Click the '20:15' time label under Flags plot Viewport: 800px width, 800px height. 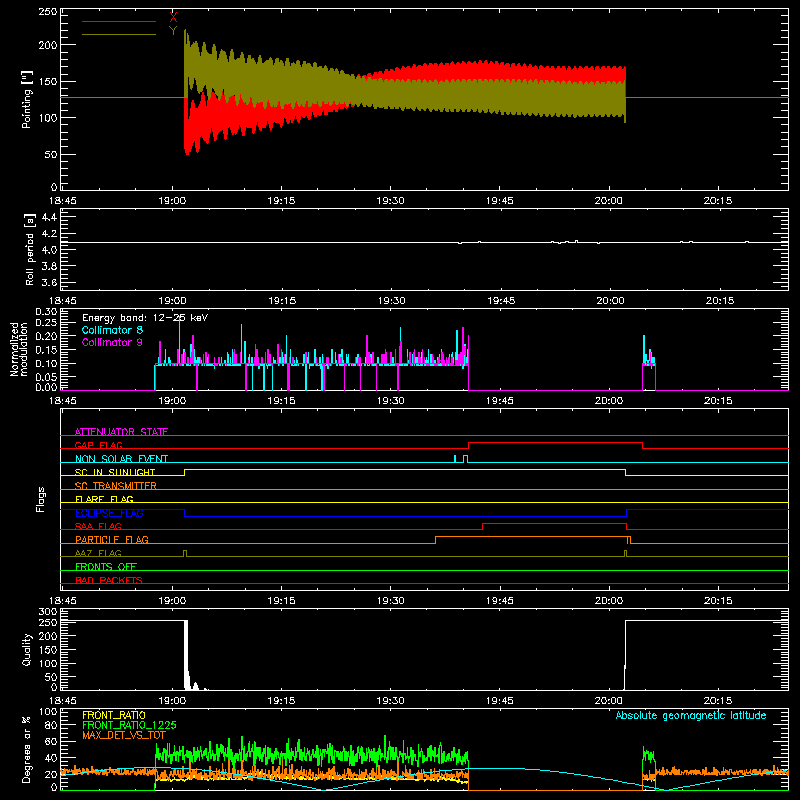coord(718,601)
